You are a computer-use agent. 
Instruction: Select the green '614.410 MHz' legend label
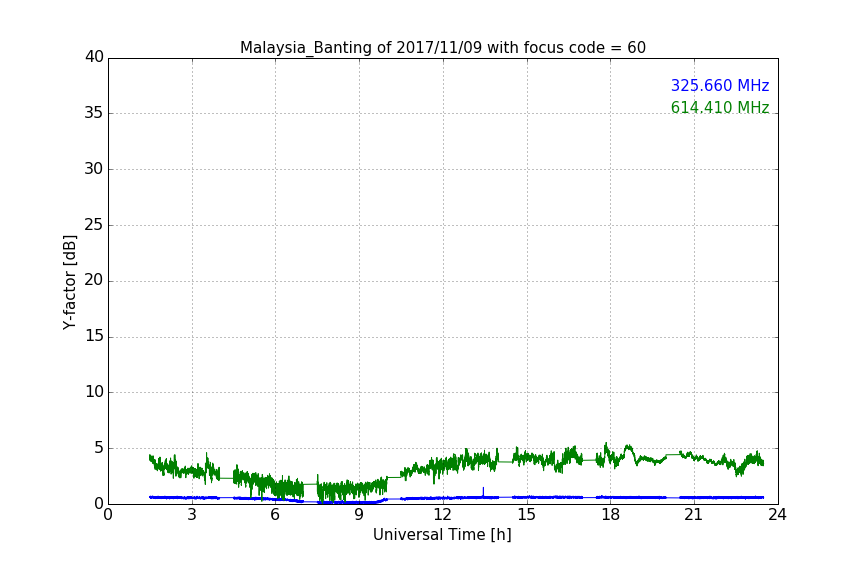(720, 107)
